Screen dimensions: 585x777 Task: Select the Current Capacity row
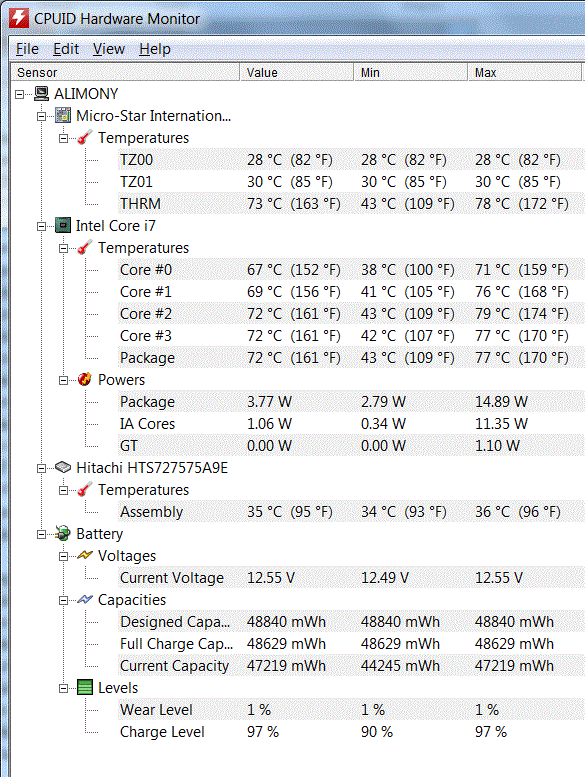point(351,666)
